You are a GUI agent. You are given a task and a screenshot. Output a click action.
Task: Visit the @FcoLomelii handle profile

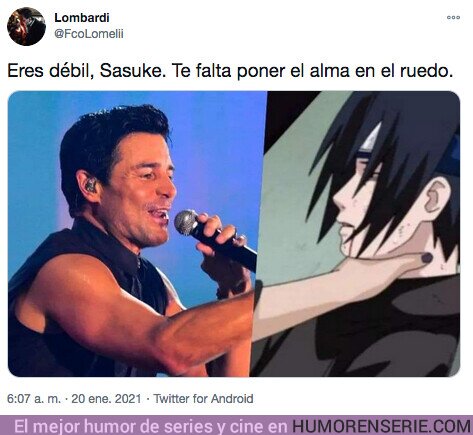(89, 34)
